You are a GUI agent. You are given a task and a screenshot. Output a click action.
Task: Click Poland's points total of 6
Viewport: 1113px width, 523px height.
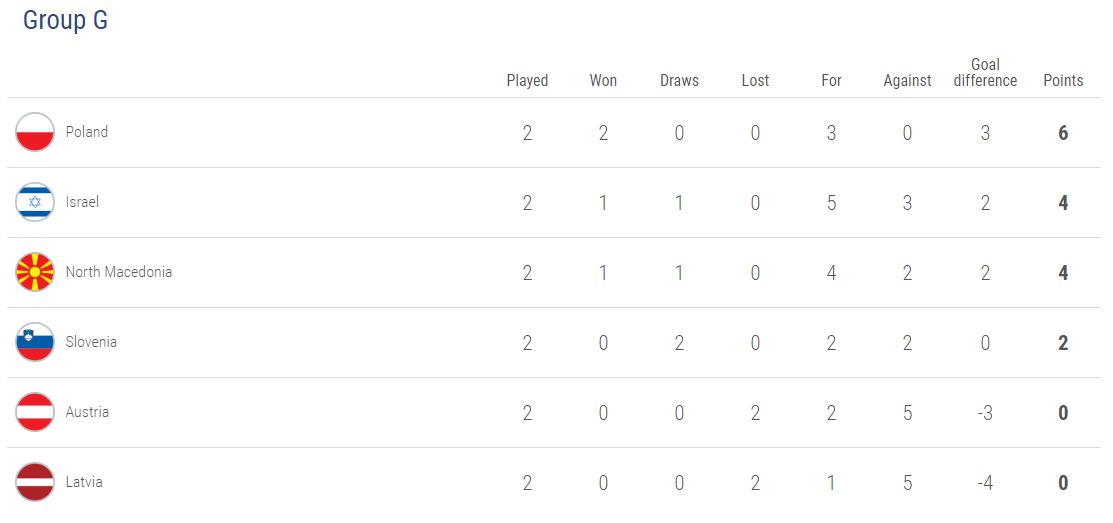click(x=1063, y=133)
